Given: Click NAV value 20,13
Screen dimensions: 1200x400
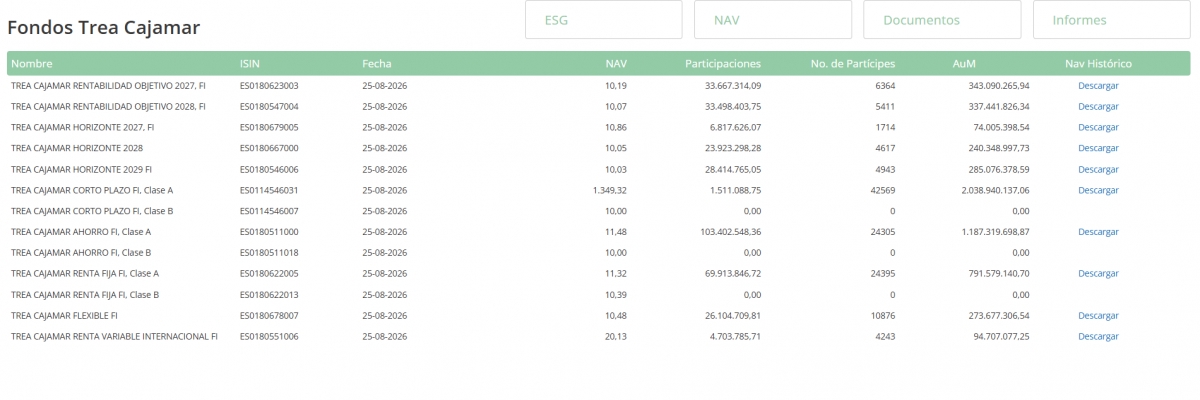Looking at the screenshot, I should coord(616,337).
